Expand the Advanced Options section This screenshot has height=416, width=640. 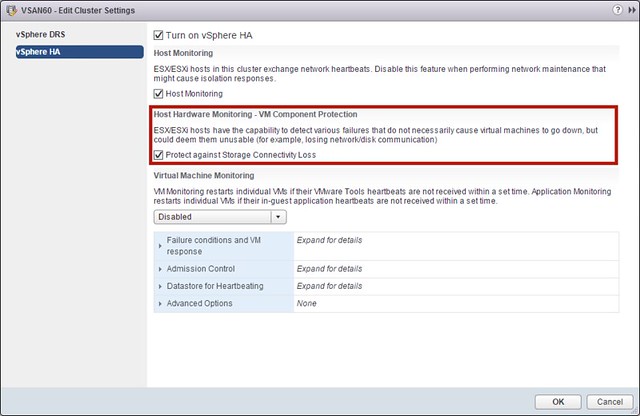click(x=160, y=304)
